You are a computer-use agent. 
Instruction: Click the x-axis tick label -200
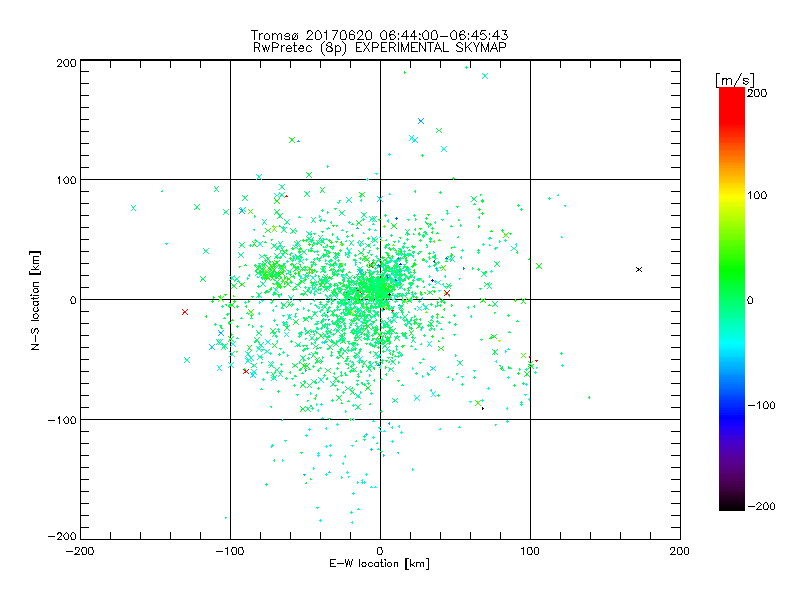click(x=80, y=551)
